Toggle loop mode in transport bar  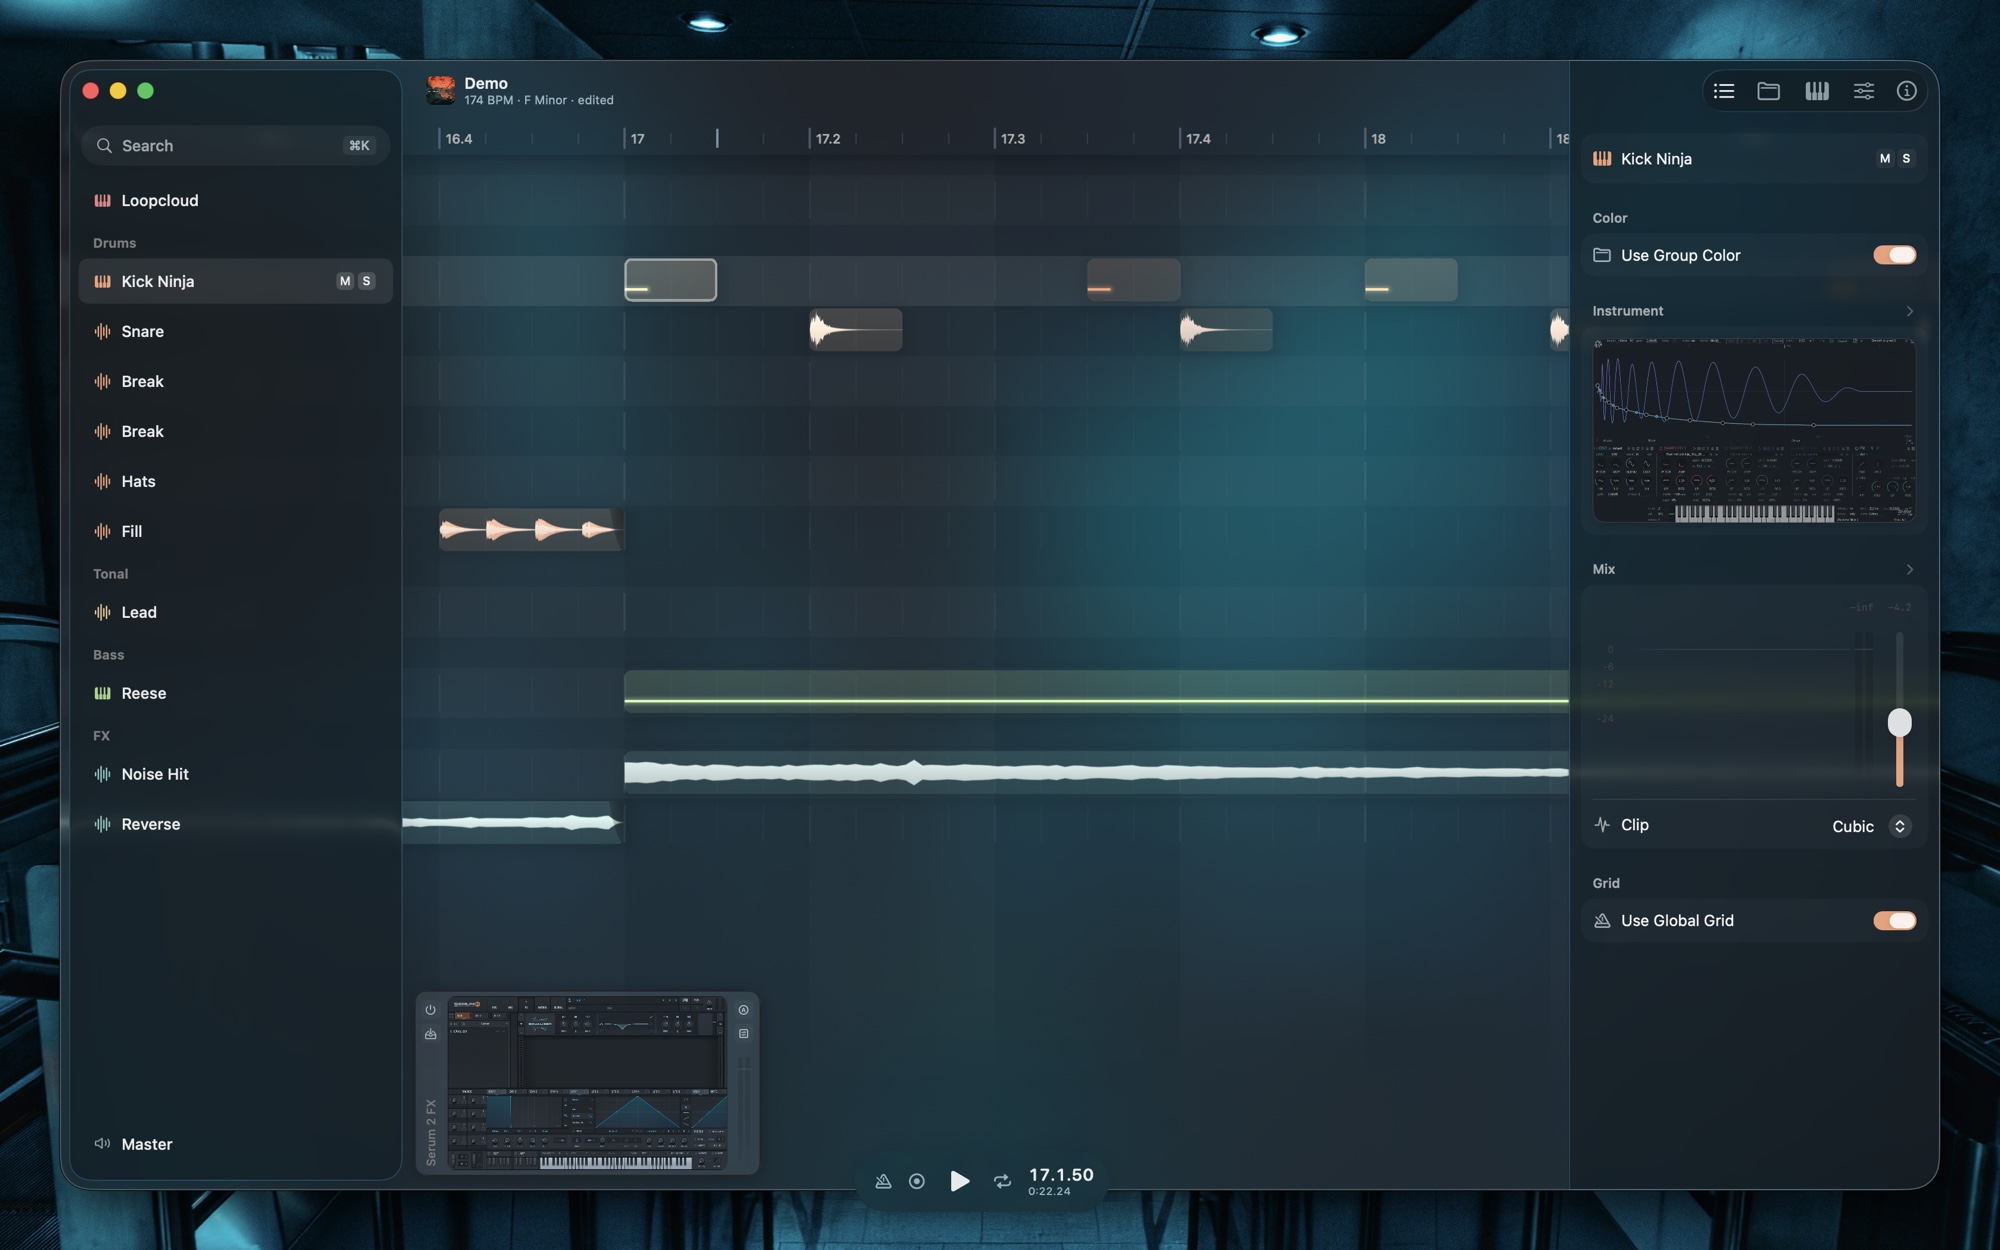click(x=1002, y=1181)
